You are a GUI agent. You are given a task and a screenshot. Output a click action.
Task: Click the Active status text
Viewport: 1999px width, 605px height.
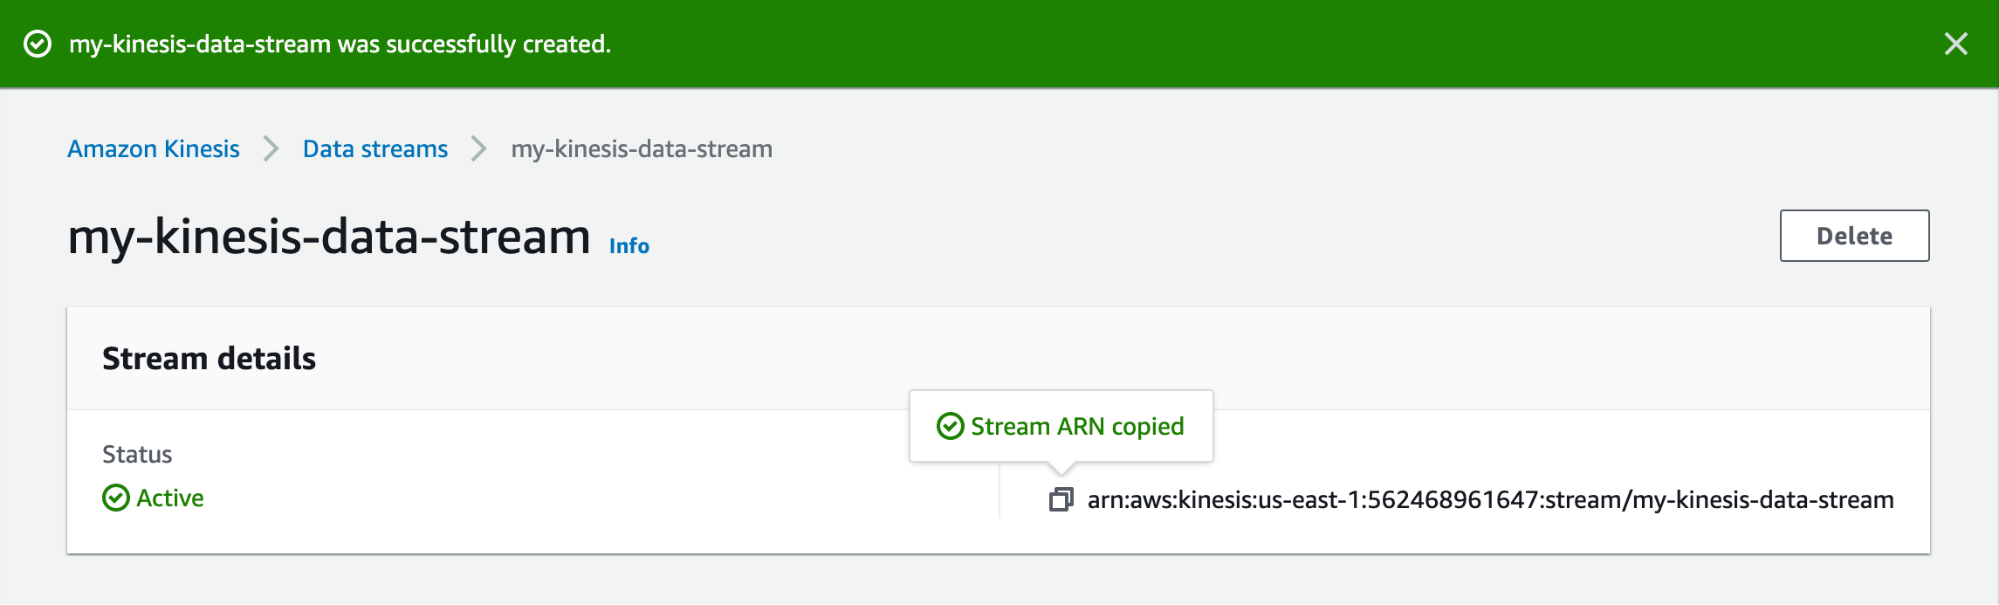point(170,498)
